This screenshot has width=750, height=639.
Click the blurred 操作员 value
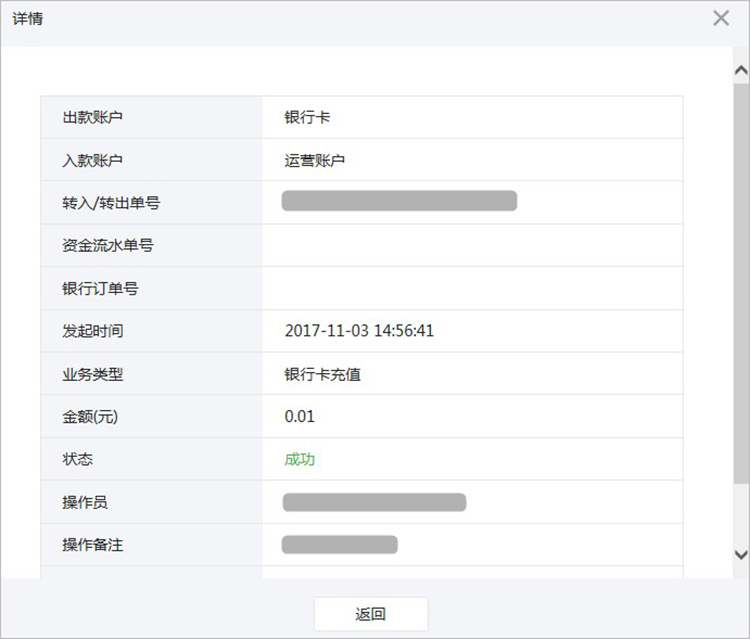click(374, 502)
